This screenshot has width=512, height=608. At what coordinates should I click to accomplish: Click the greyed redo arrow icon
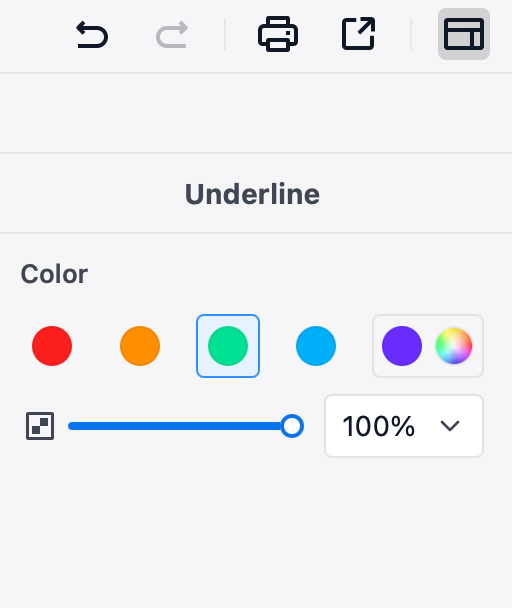[172, 35]
